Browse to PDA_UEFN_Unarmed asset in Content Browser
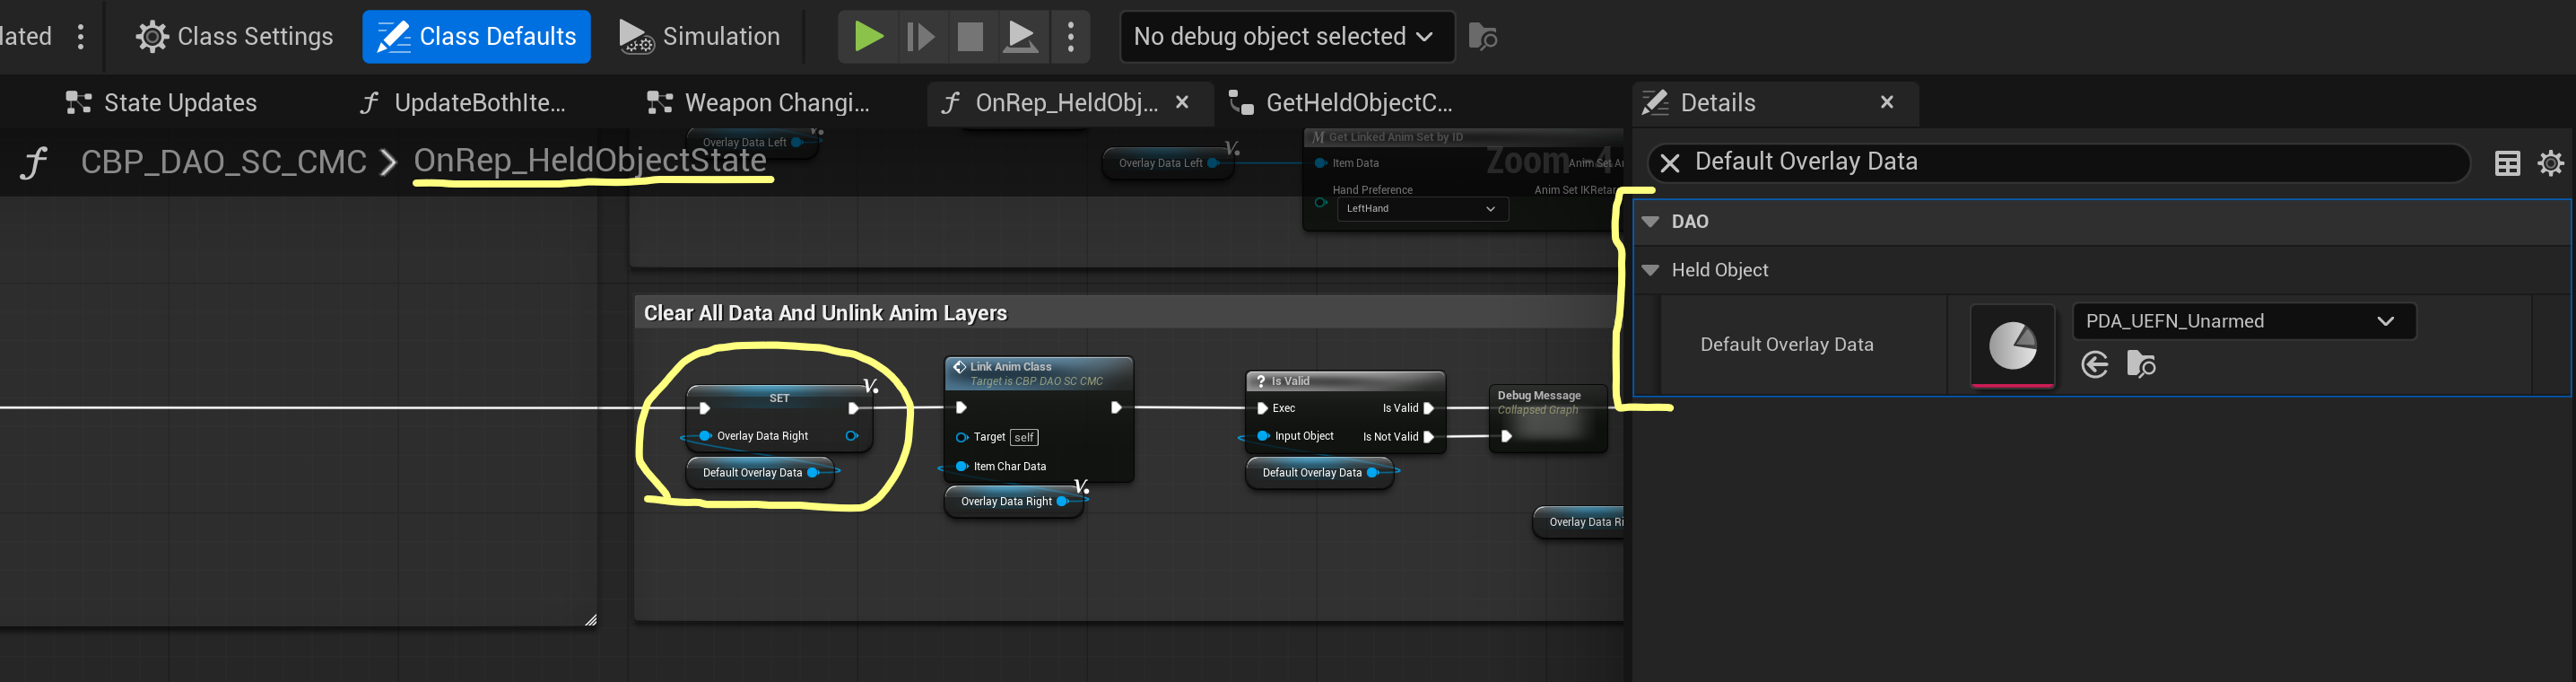Image resolution: width=2576 pixels, height=682 pixels. 2141,365
